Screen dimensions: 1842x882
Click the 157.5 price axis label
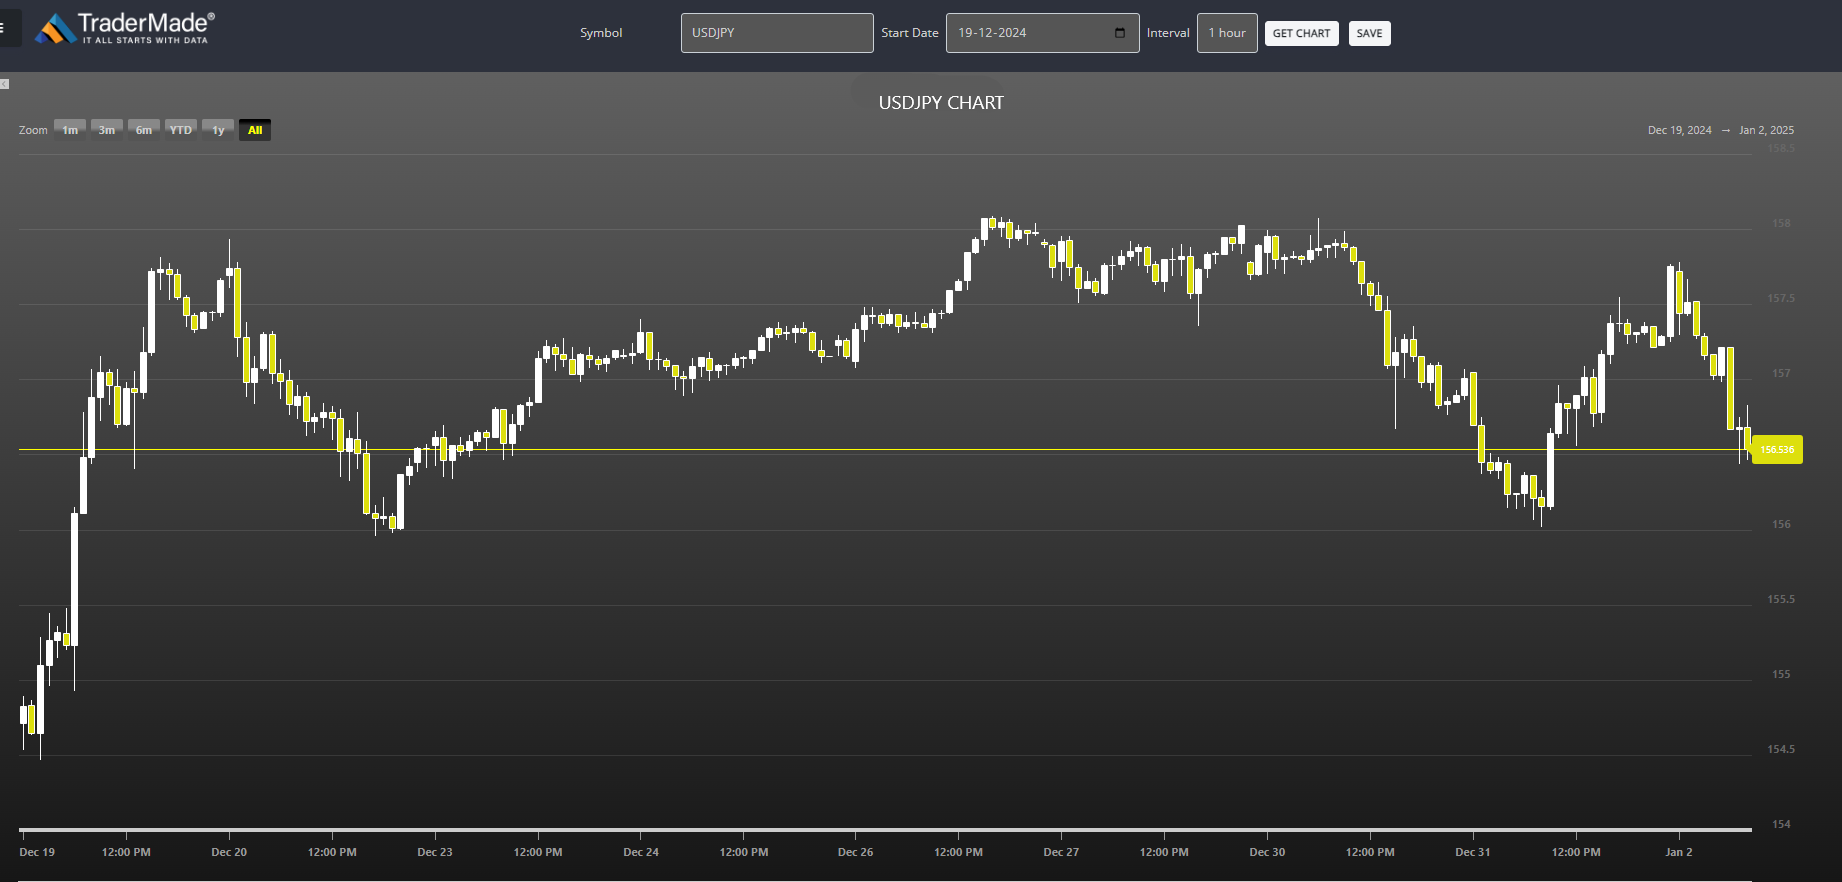tap(1781, 298)
